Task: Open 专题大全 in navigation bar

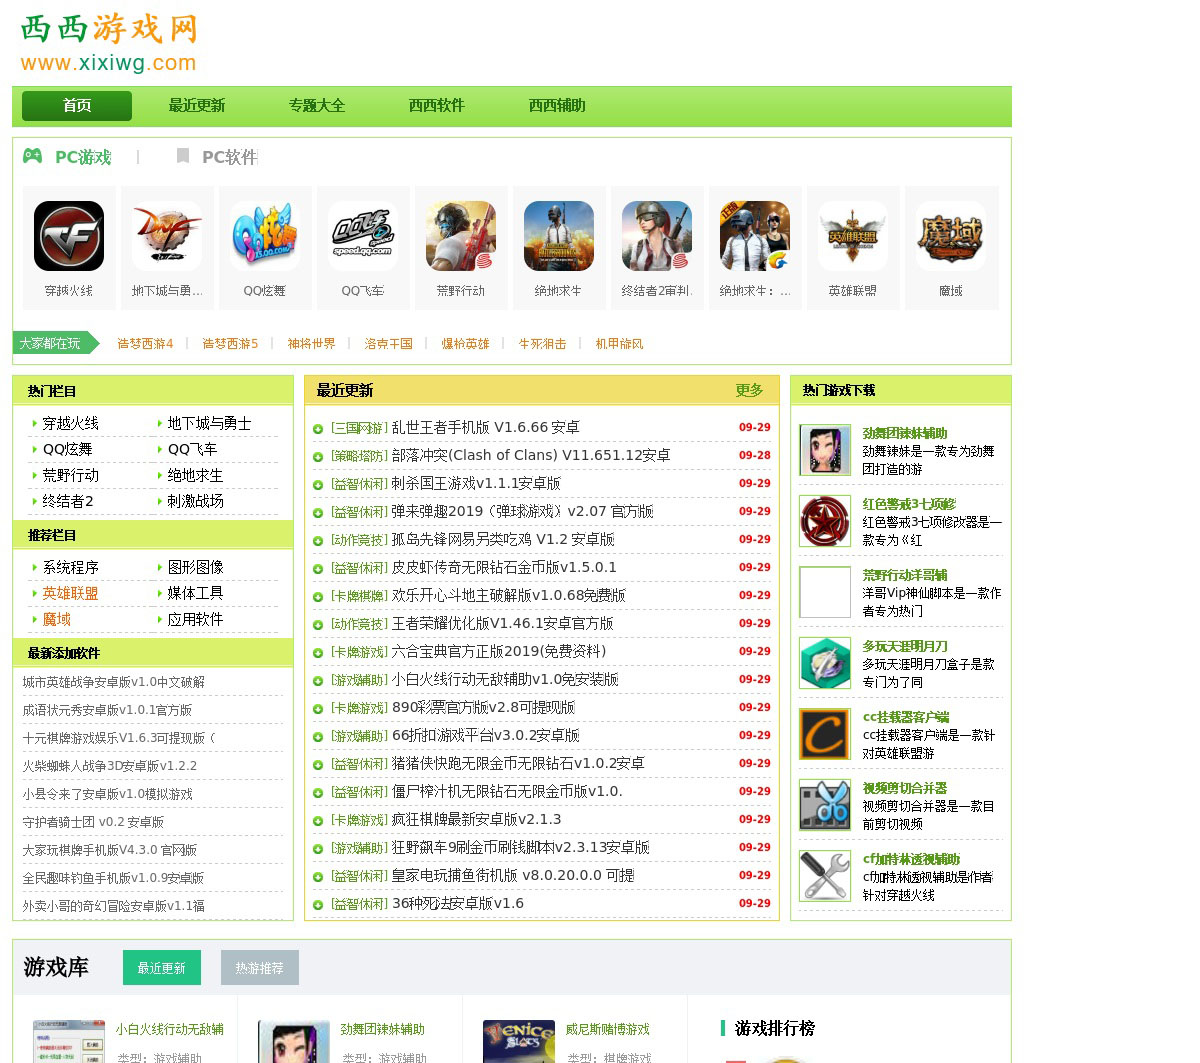Action: click(317, 106)
